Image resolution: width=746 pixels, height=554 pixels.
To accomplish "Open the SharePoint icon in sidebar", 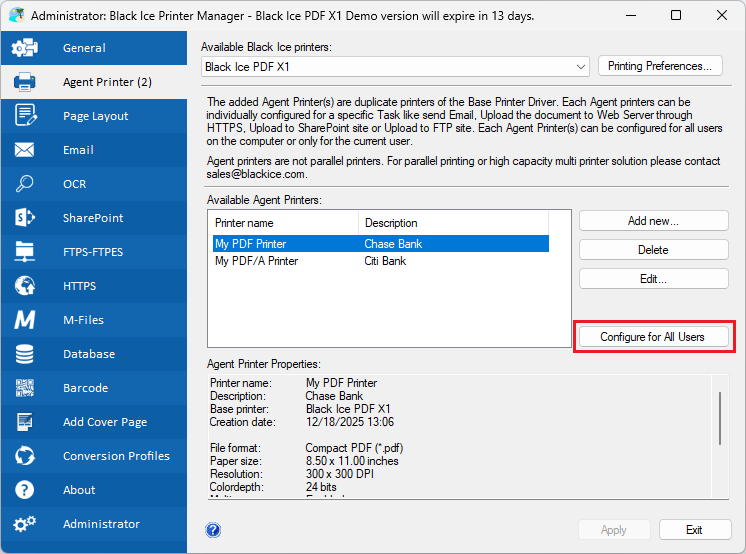I will [25, 218].
